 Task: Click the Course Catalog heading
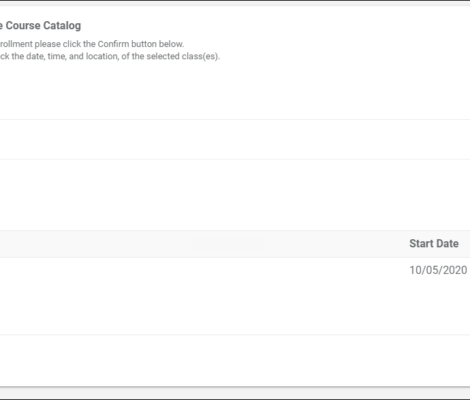pyautogui.click(x=40, y=26)
